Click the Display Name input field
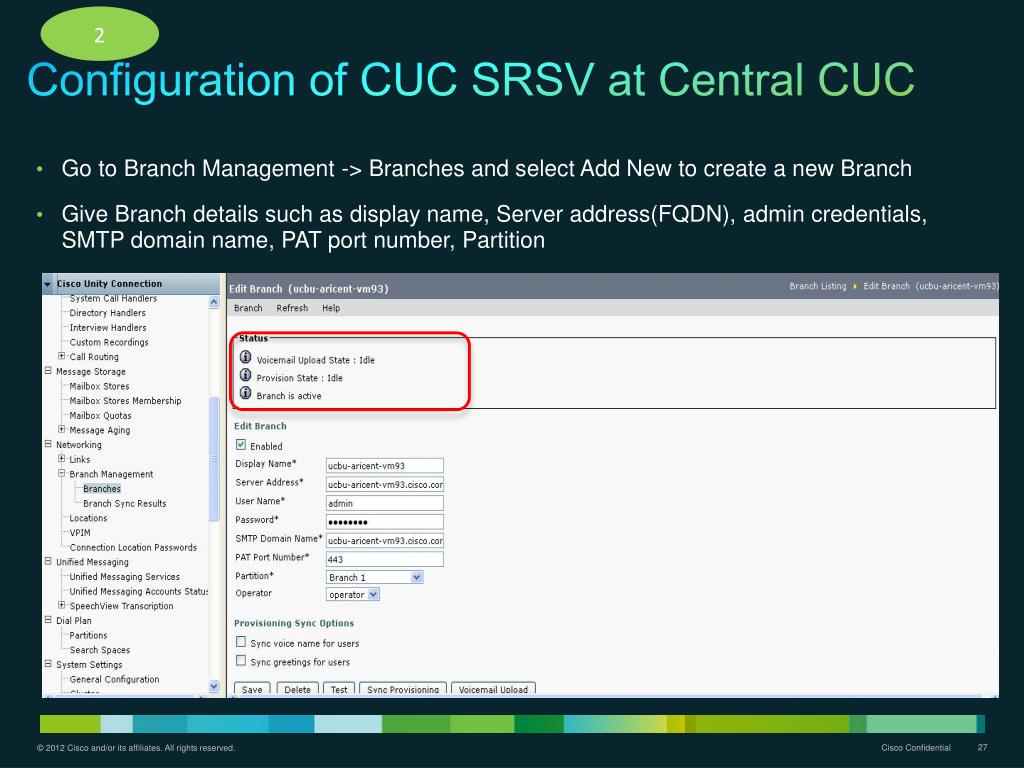The height and width of the screenshot is (768, 1024). (x=385, y=466)
